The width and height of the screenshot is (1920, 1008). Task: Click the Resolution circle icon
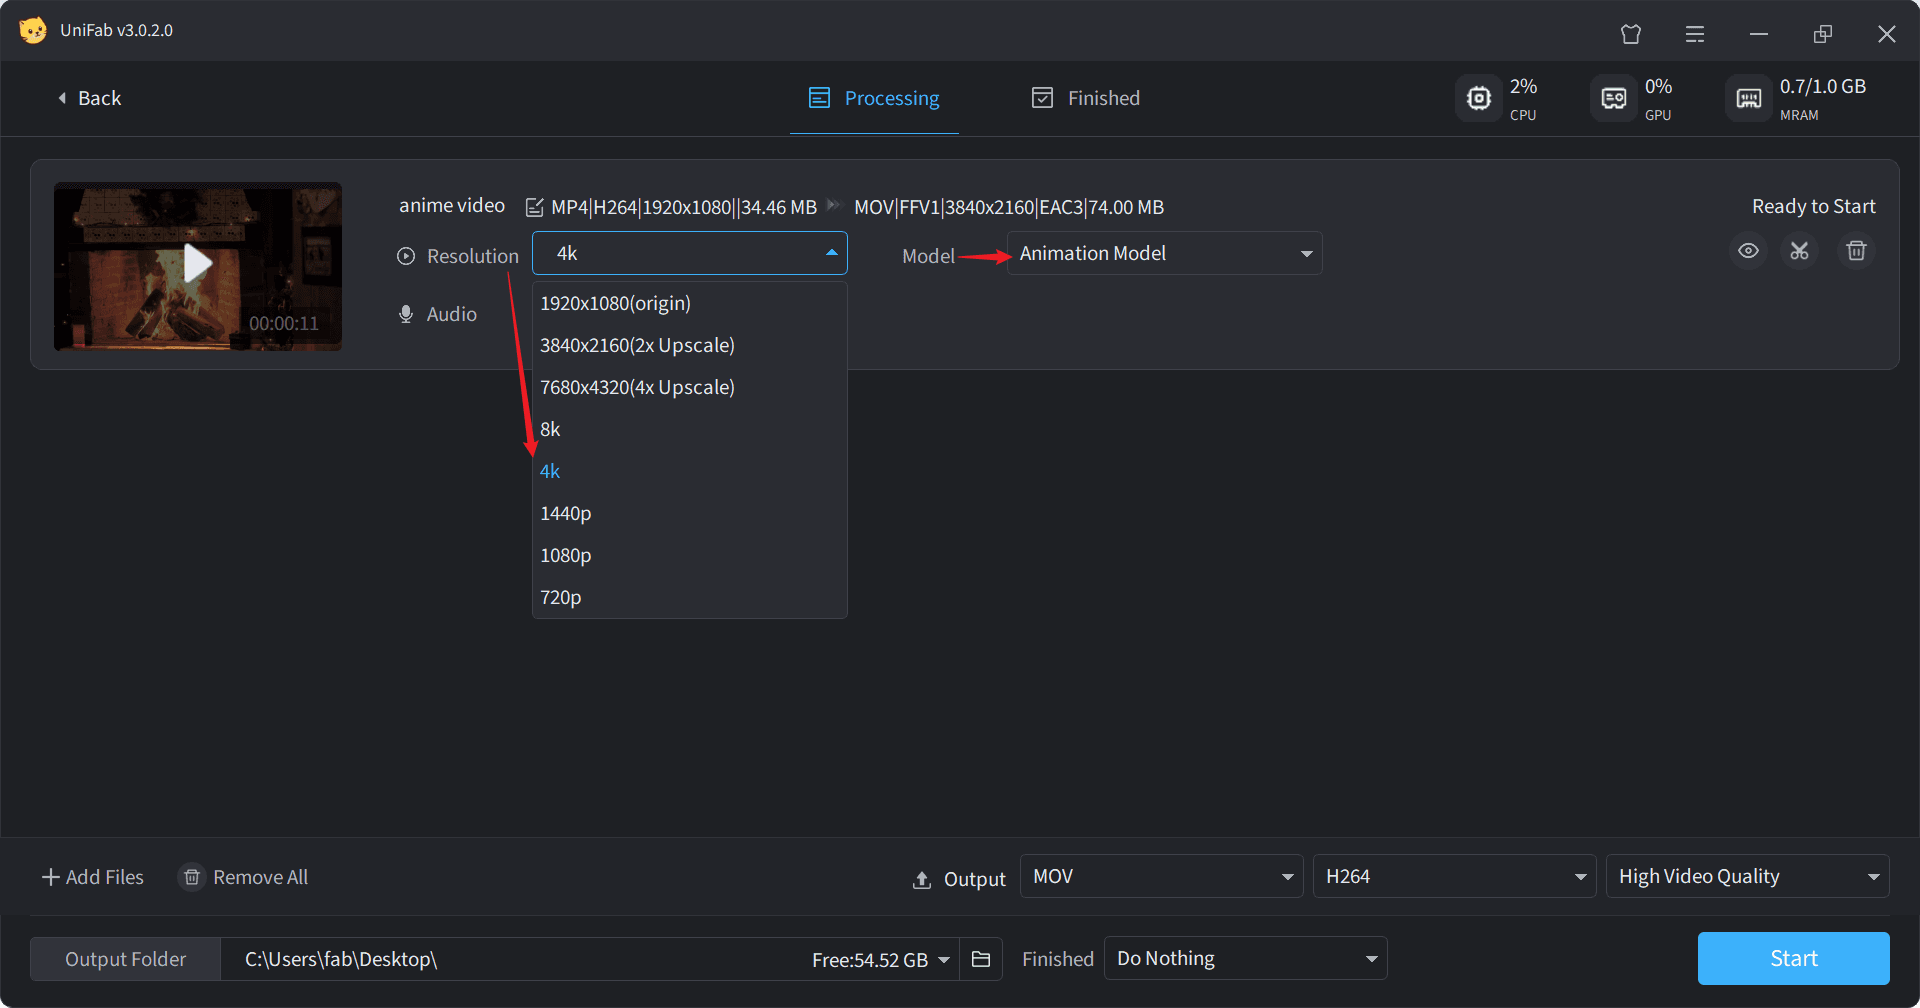click(x=406, y=256)
